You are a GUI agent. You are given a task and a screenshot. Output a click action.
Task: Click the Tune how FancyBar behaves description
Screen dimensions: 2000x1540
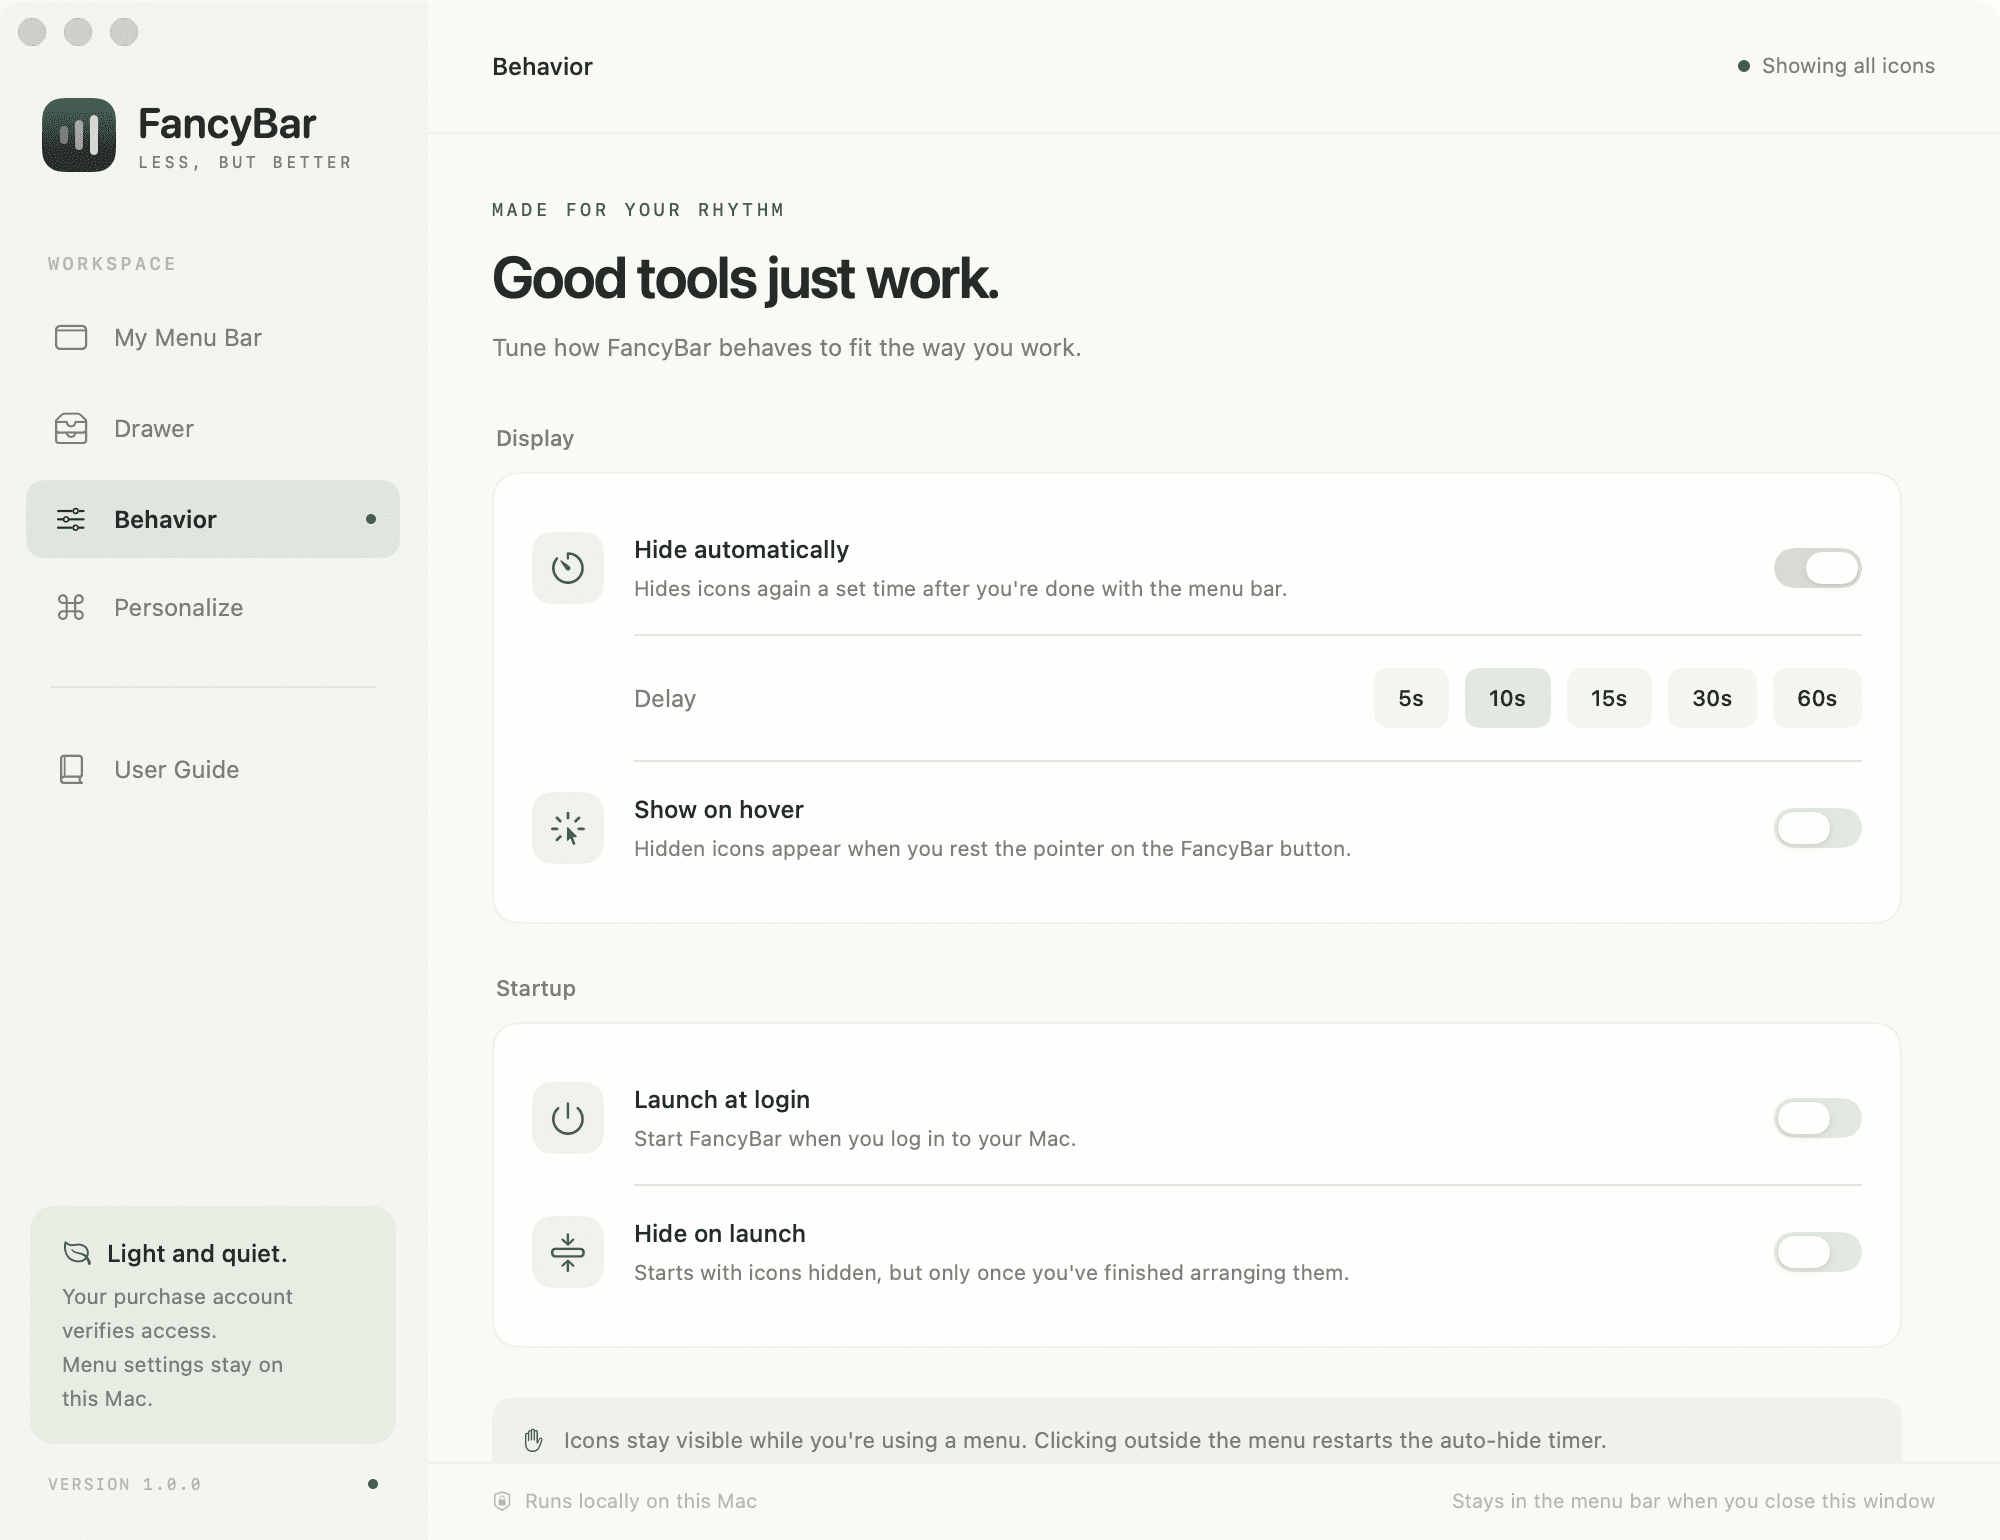787,348
